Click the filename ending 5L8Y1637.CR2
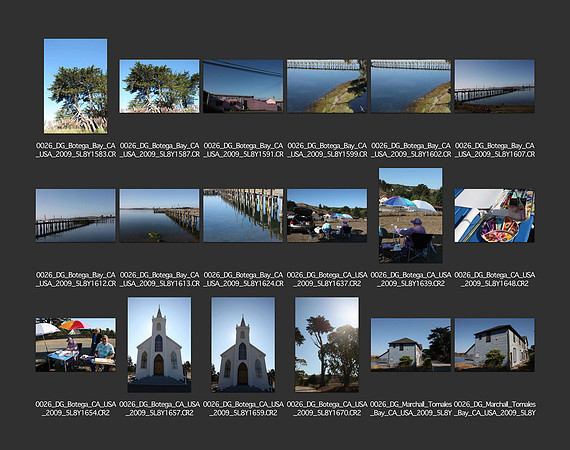The width and height of the screenshot is (570, 450). click(327, 279)
